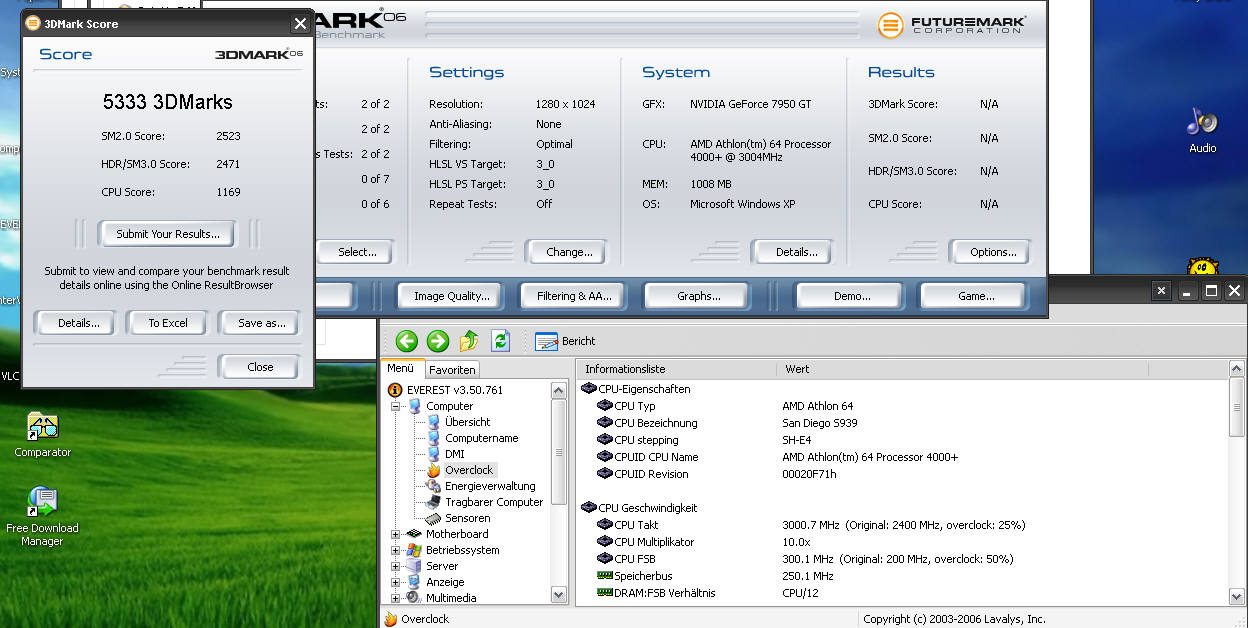Click the 3DMark Score window title icon
1248x628 pixels.
tap(33, 24)
